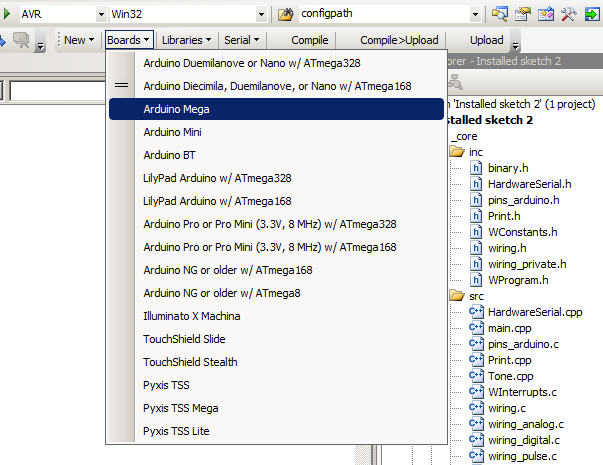Choose TouchShield Stealth board

pyautogui.click(x=277, y=362)
